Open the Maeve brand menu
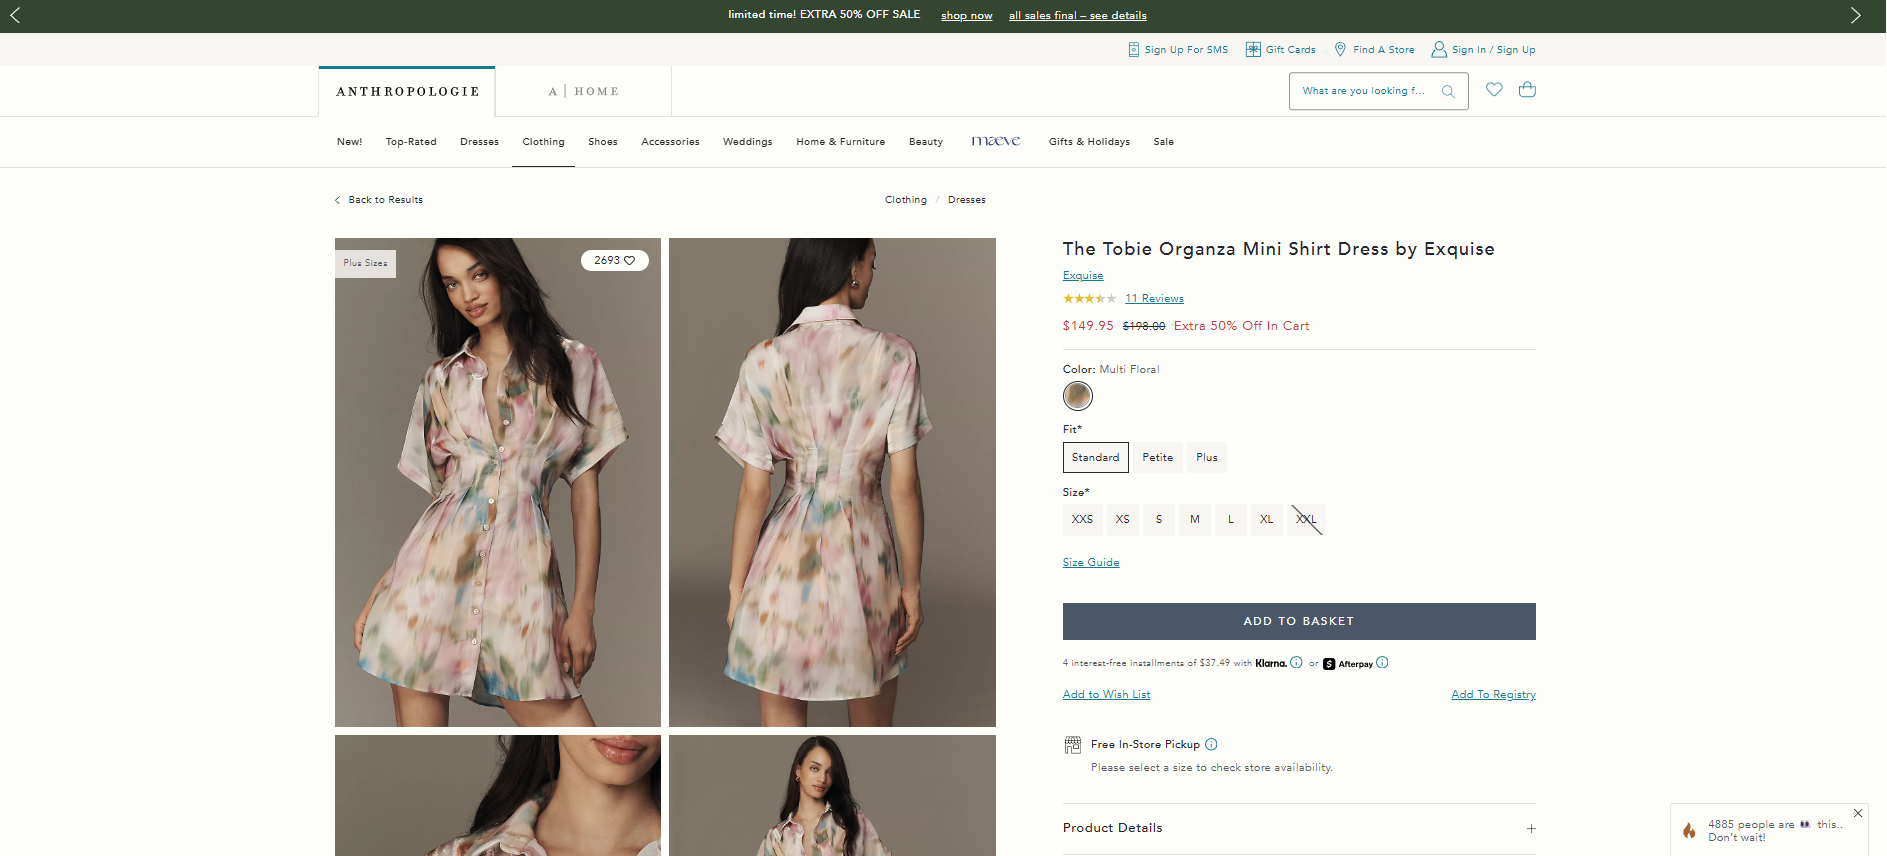Viewport: 1887px width, 856px height. tap(996, 141)
